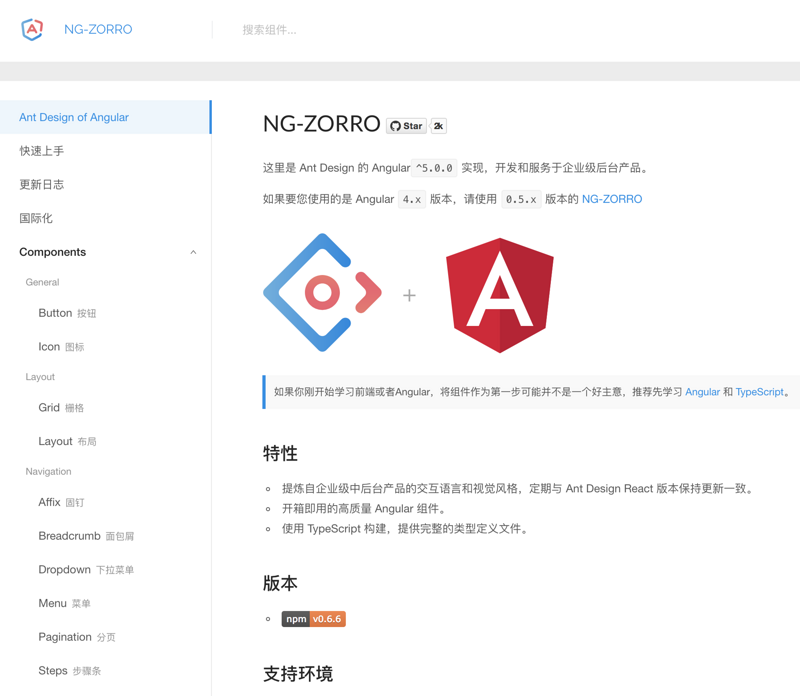Click the 特性 section heading
The image size is (800, 696).
coord(280,453)
